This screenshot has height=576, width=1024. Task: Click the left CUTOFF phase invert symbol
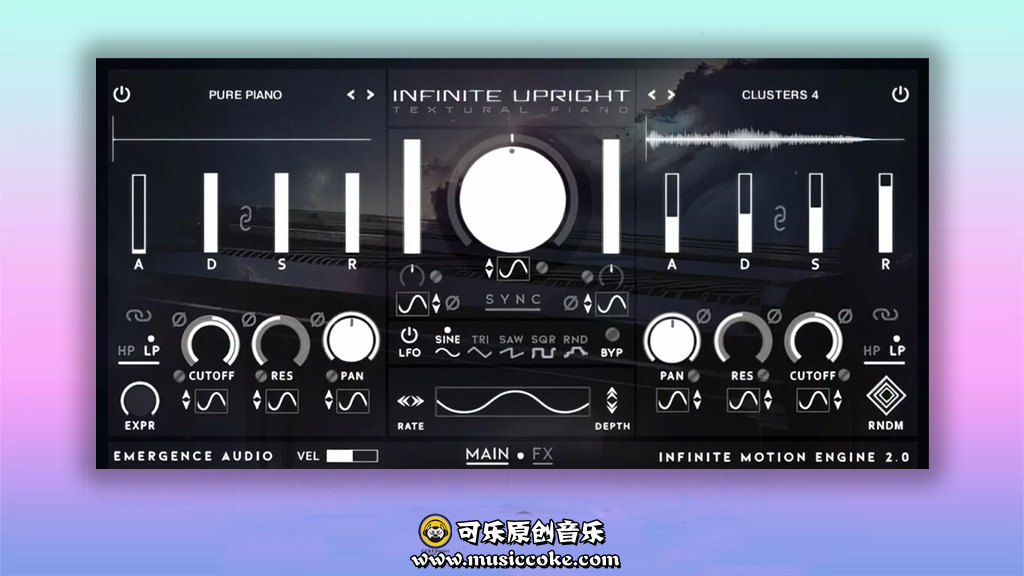(x=179, y=319)
